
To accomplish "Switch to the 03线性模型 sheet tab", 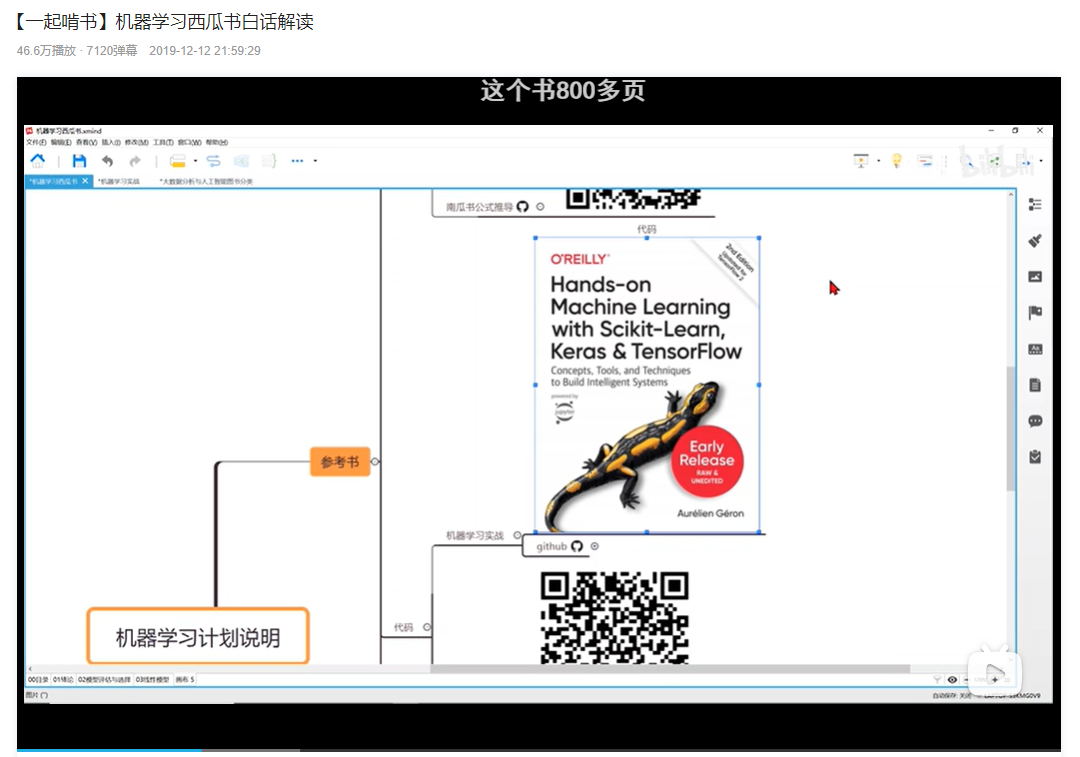I will [x=152, y=679].
